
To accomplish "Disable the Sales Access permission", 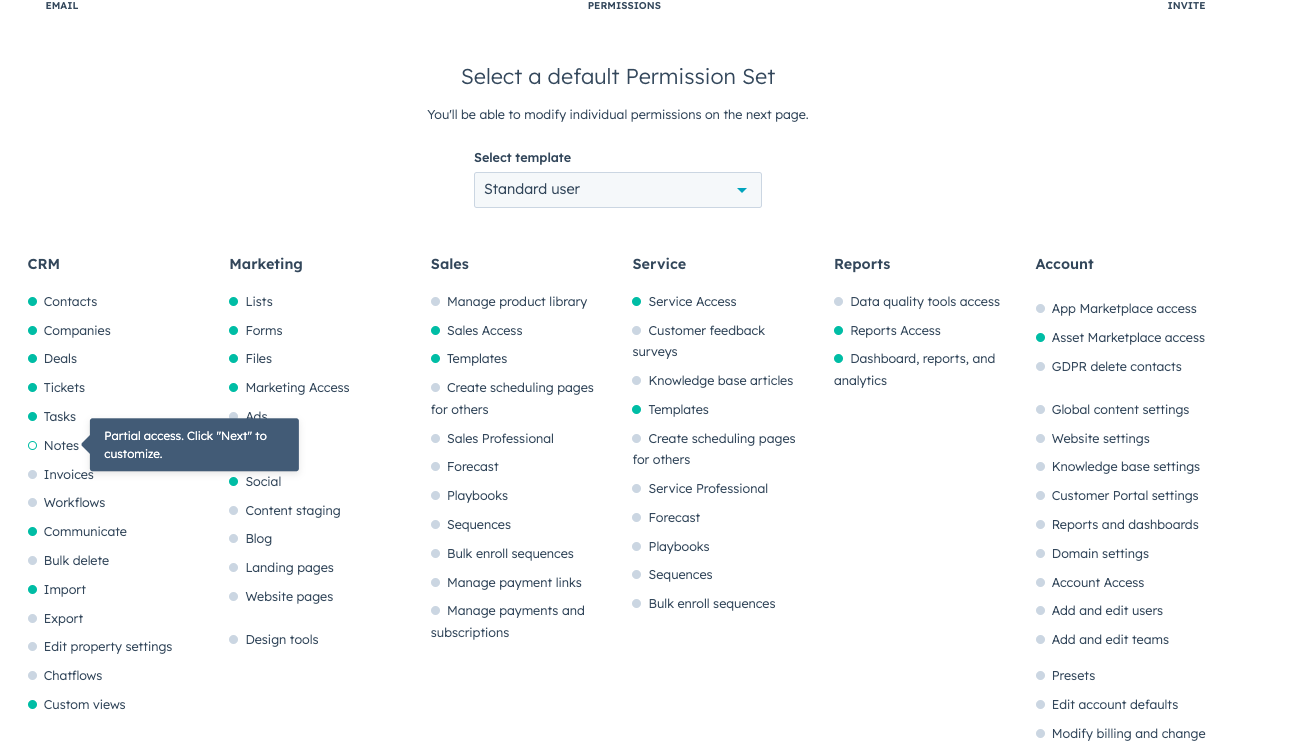I will [x=436, y=330].
